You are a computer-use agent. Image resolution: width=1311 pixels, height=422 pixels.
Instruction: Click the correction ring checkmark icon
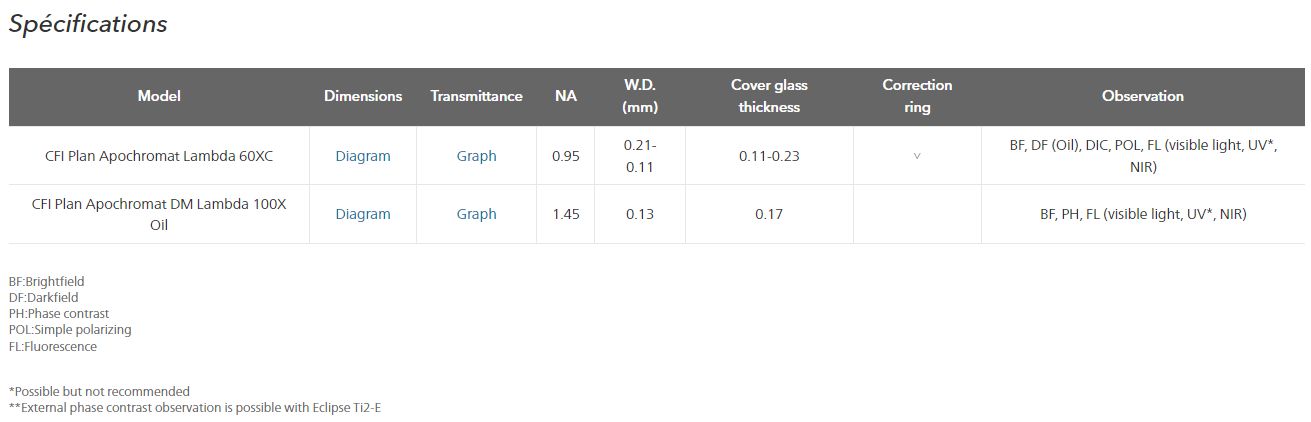[x=917, y=157]
